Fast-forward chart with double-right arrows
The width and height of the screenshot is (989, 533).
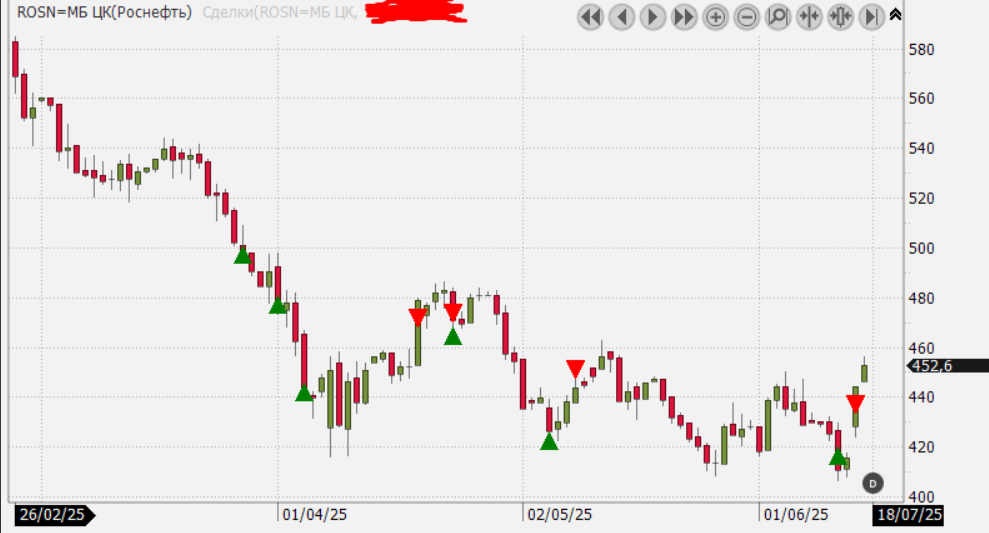pyautogui.click(x=684, y=17)
